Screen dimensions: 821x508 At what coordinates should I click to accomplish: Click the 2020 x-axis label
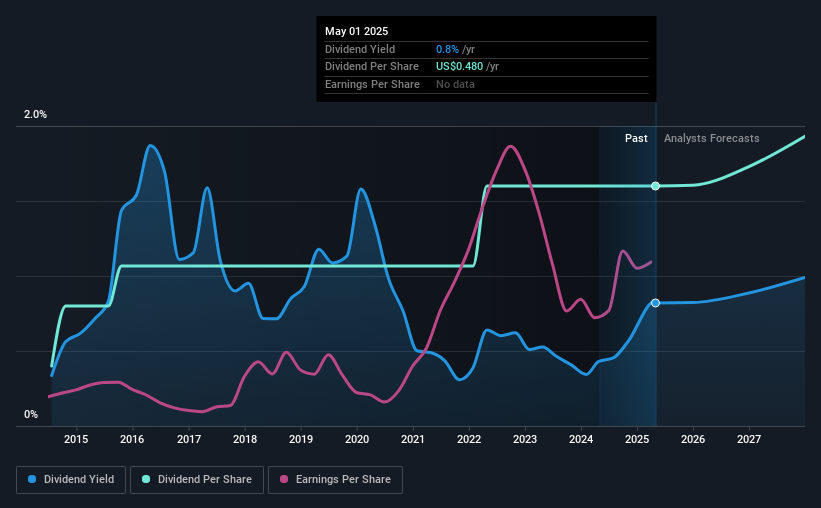[x=357, y=439]
